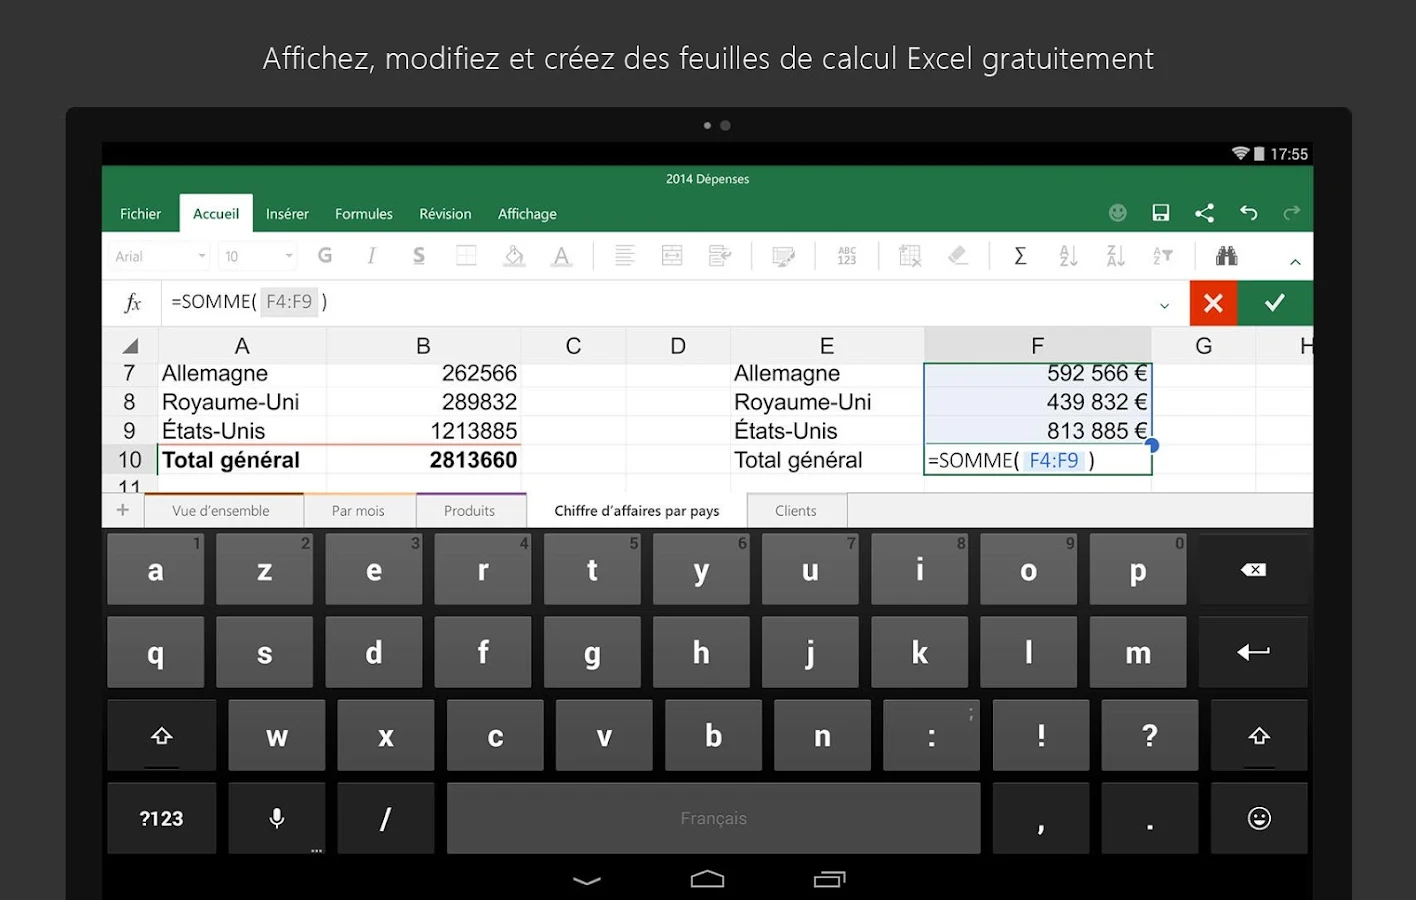Screen dimensions: 1416x900
Task: Go to the Révision tab
Action: click(x=445, y=214)
